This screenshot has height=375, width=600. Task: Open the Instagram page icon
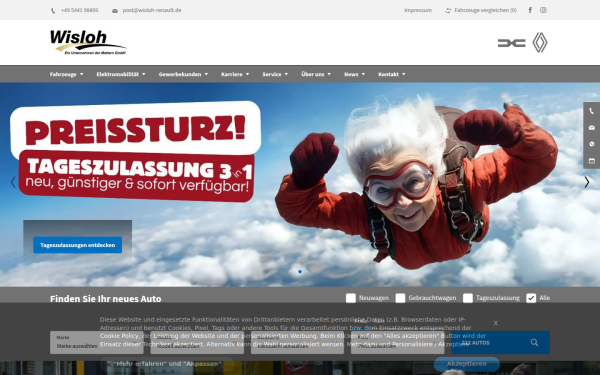pos(543,10)
